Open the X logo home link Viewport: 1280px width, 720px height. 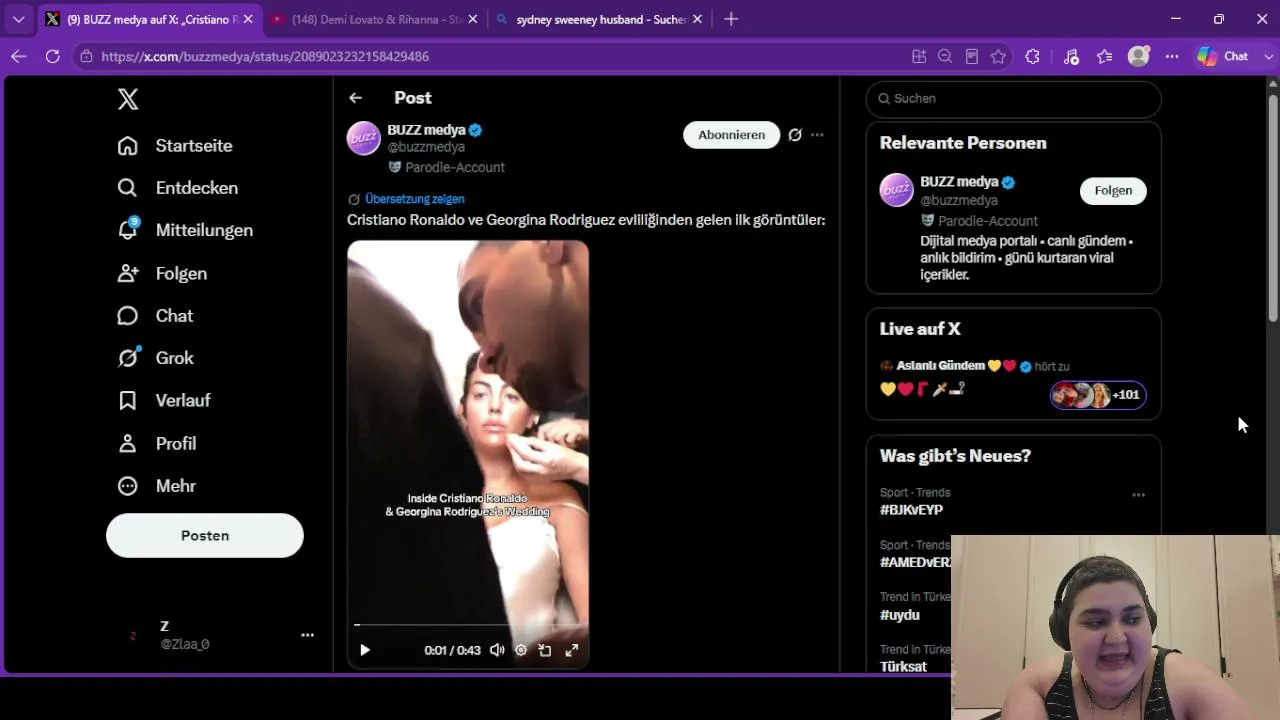click(128, 99)
